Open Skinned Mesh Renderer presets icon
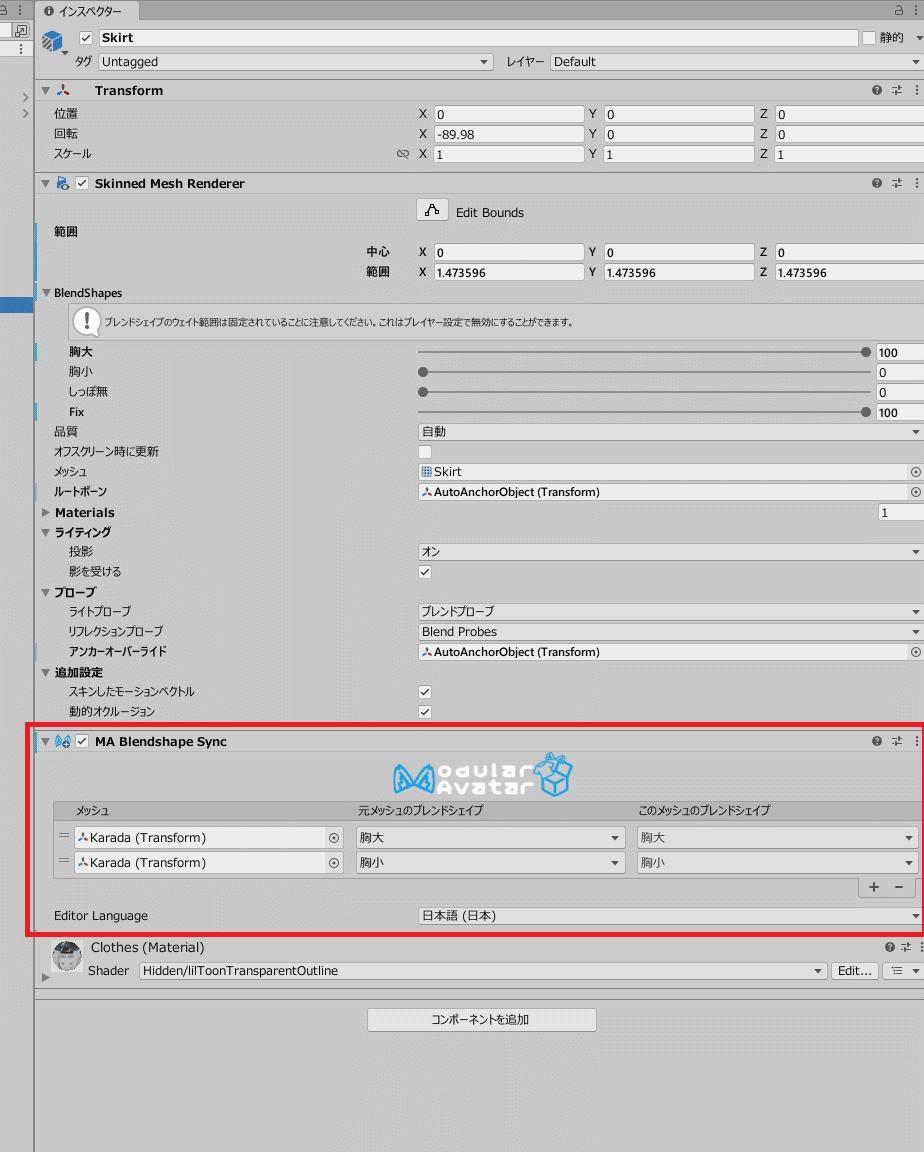 pyautogui.click(x=897, y=183)
